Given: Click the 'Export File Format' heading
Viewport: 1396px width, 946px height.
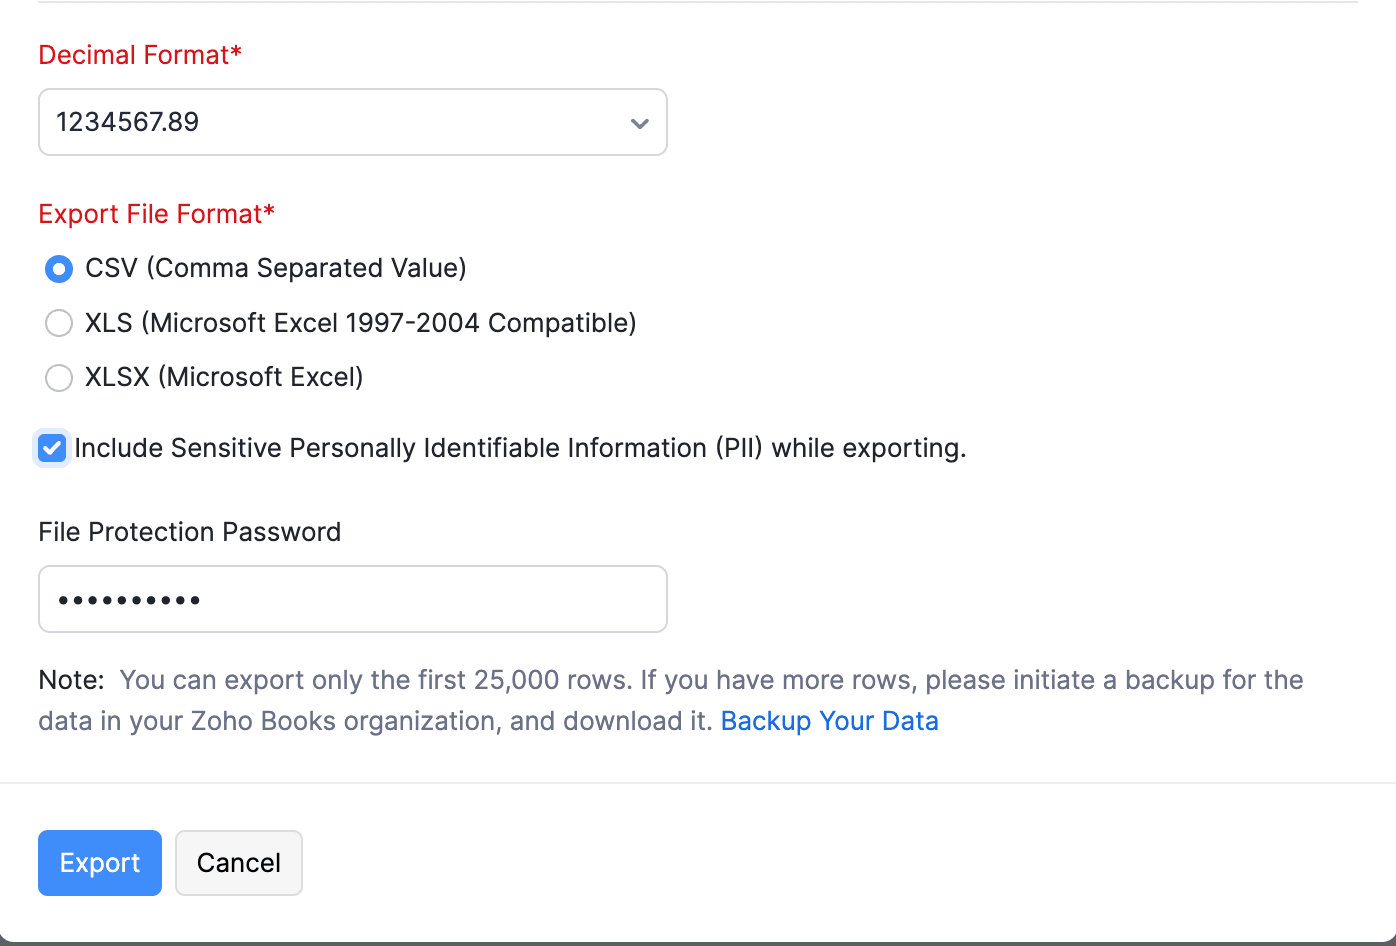Looking at the screenshot, I should coord(156,214).
